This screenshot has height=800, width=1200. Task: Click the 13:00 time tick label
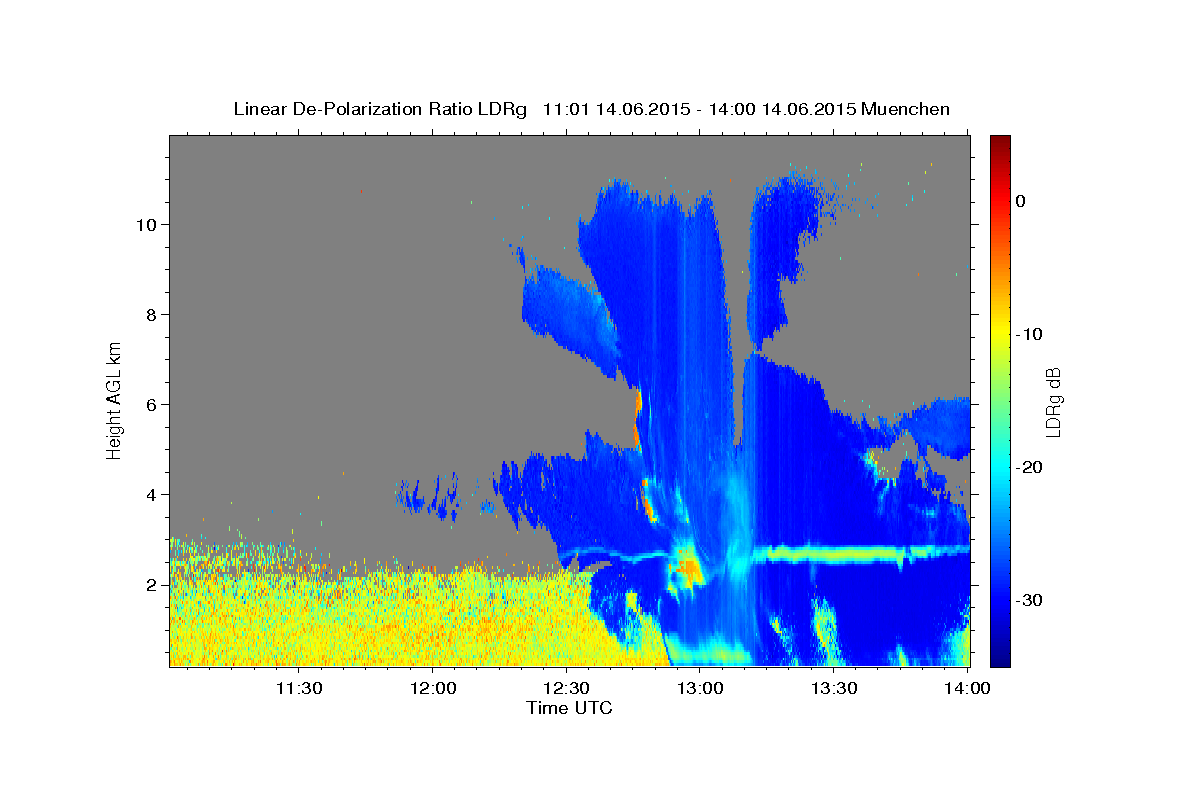pos(701,688)
